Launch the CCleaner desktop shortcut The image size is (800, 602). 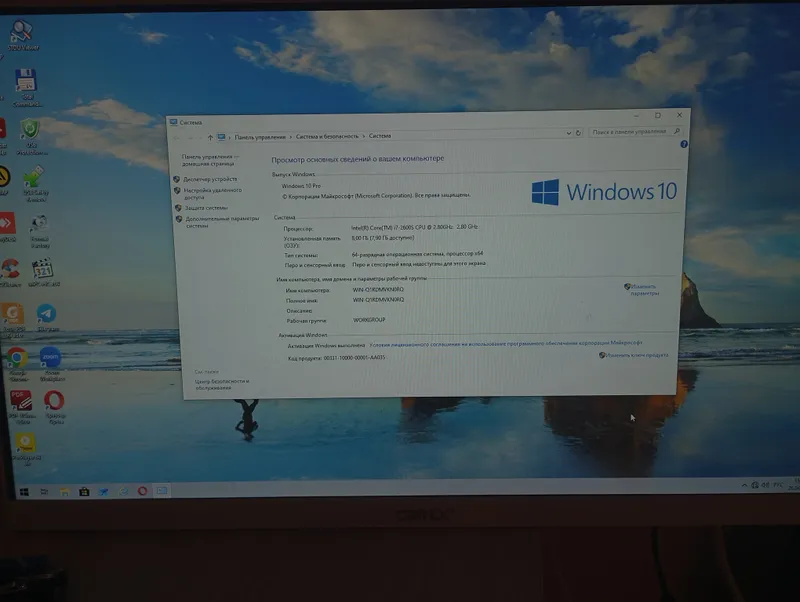coord(10,272)
